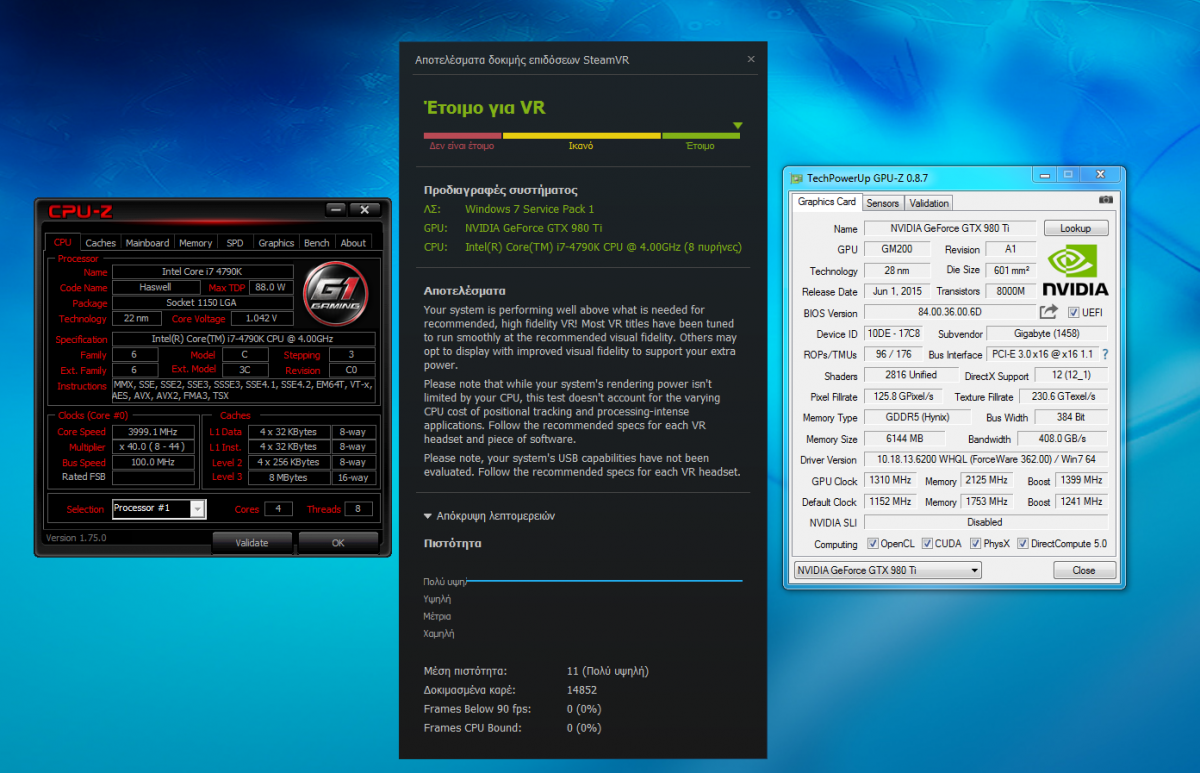Select the CPU tab in CPU-Z

[63, 242]
